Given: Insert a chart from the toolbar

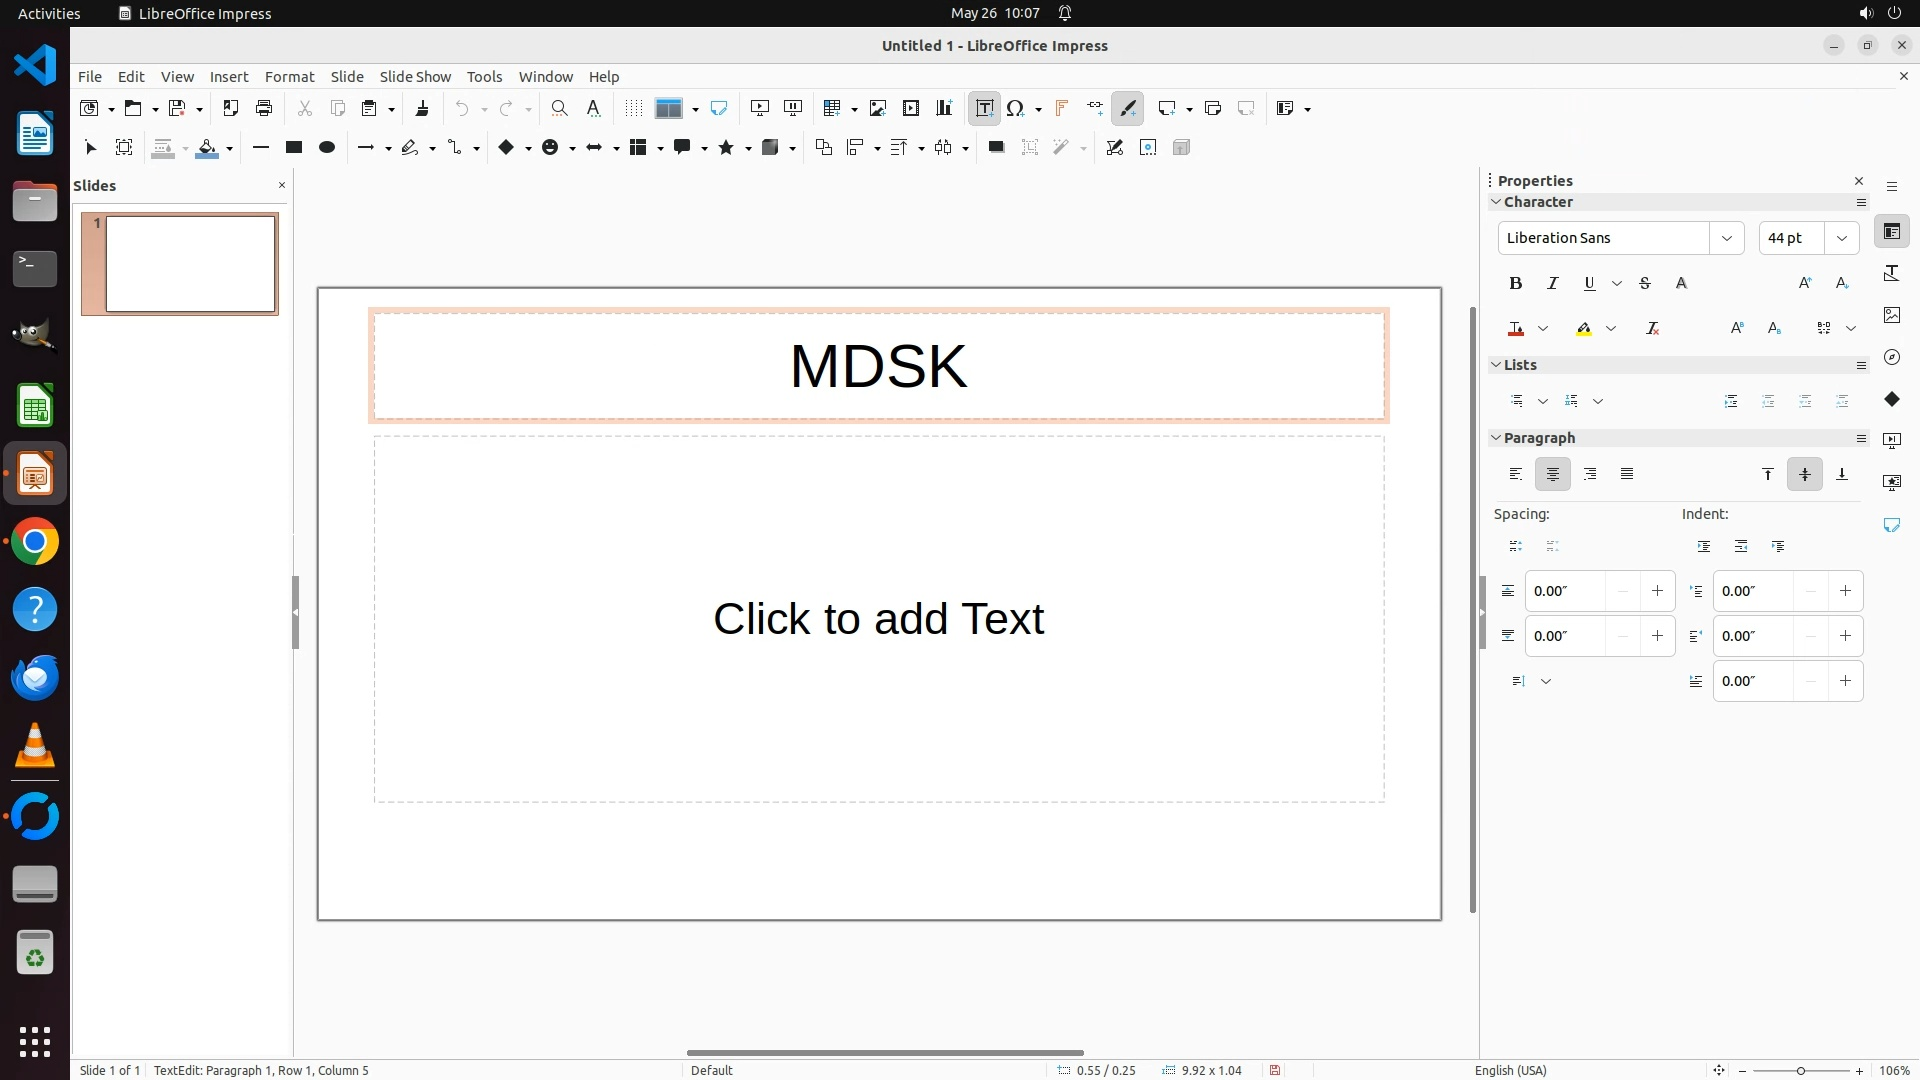Looking at the screenshot, I should click(944, 108).
